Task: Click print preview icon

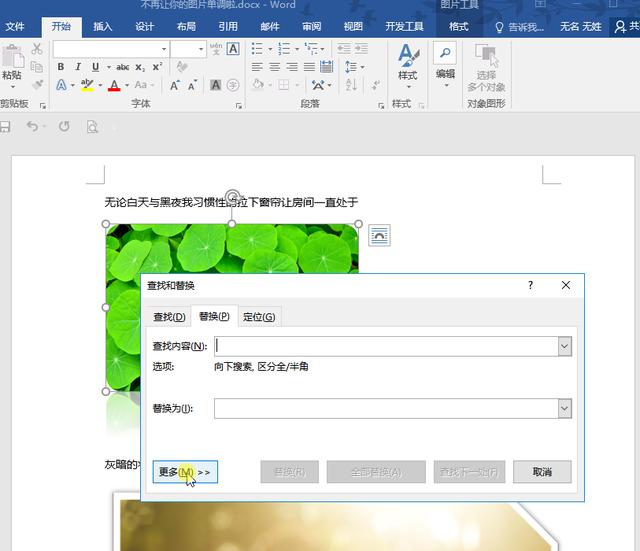Action: [x=92, y=127]
